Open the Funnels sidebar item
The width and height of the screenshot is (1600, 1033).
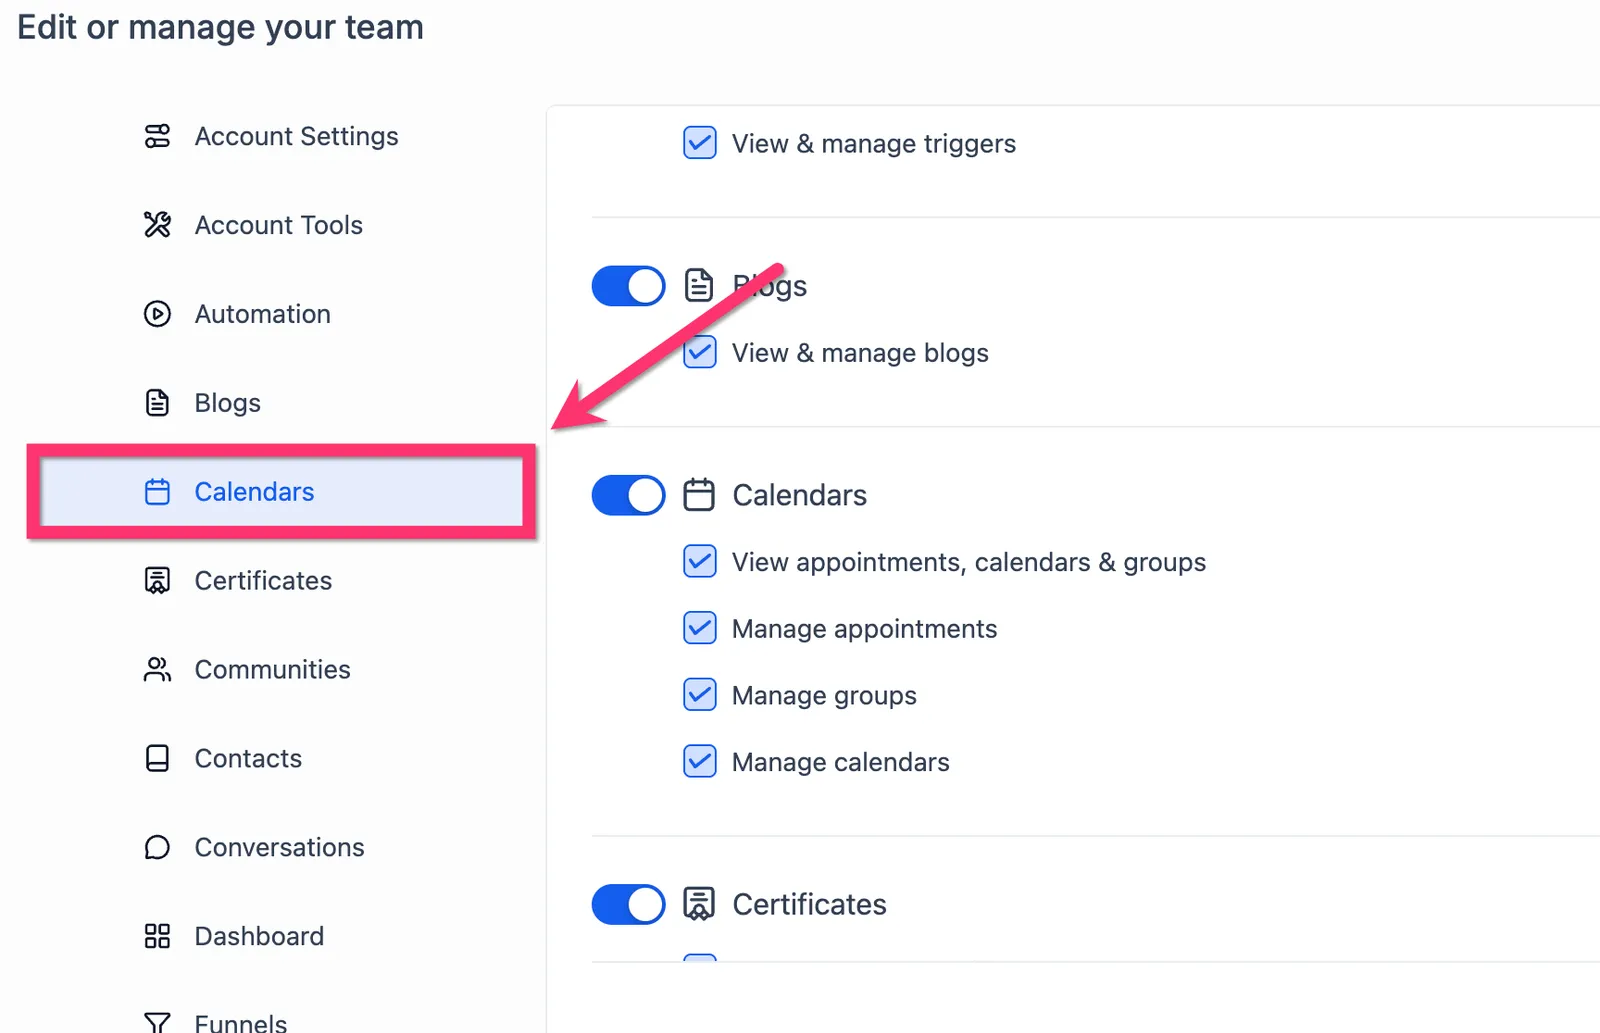tap(240, 1022)
